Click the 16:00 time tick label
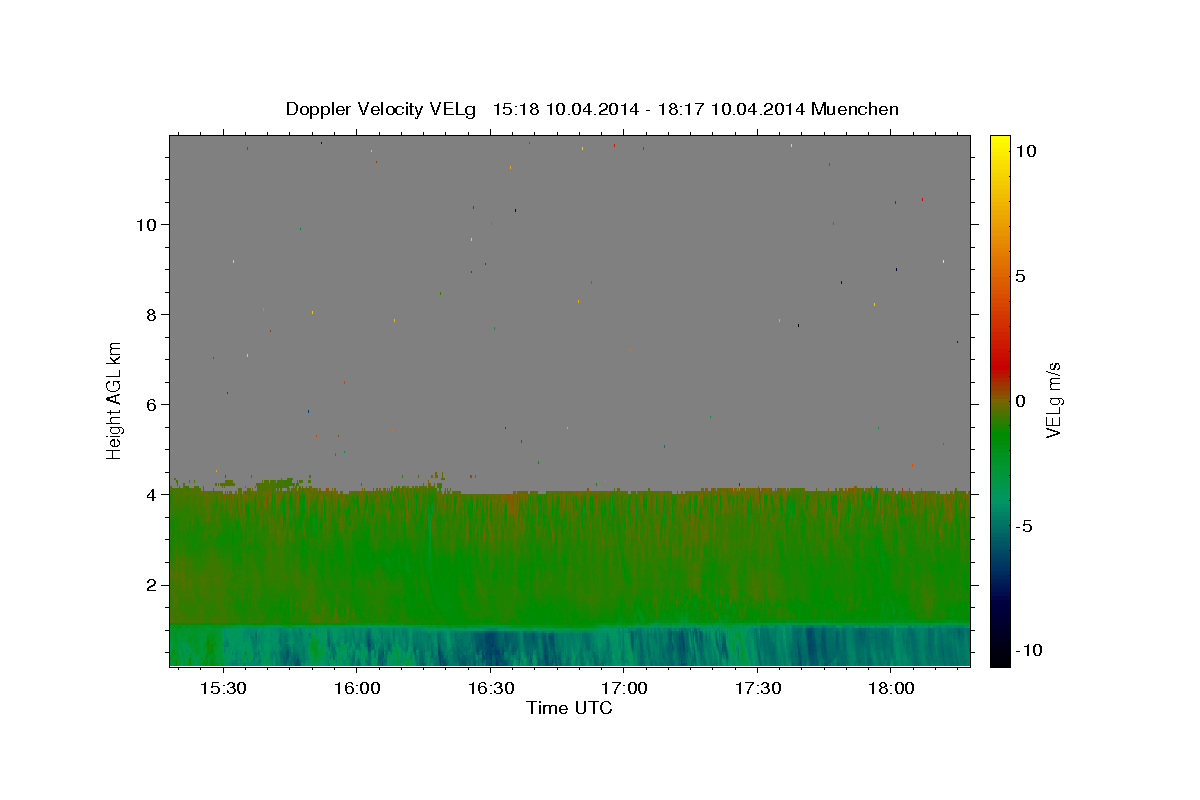The height and width of the screenshot is (800, 1200). (356, 689)
